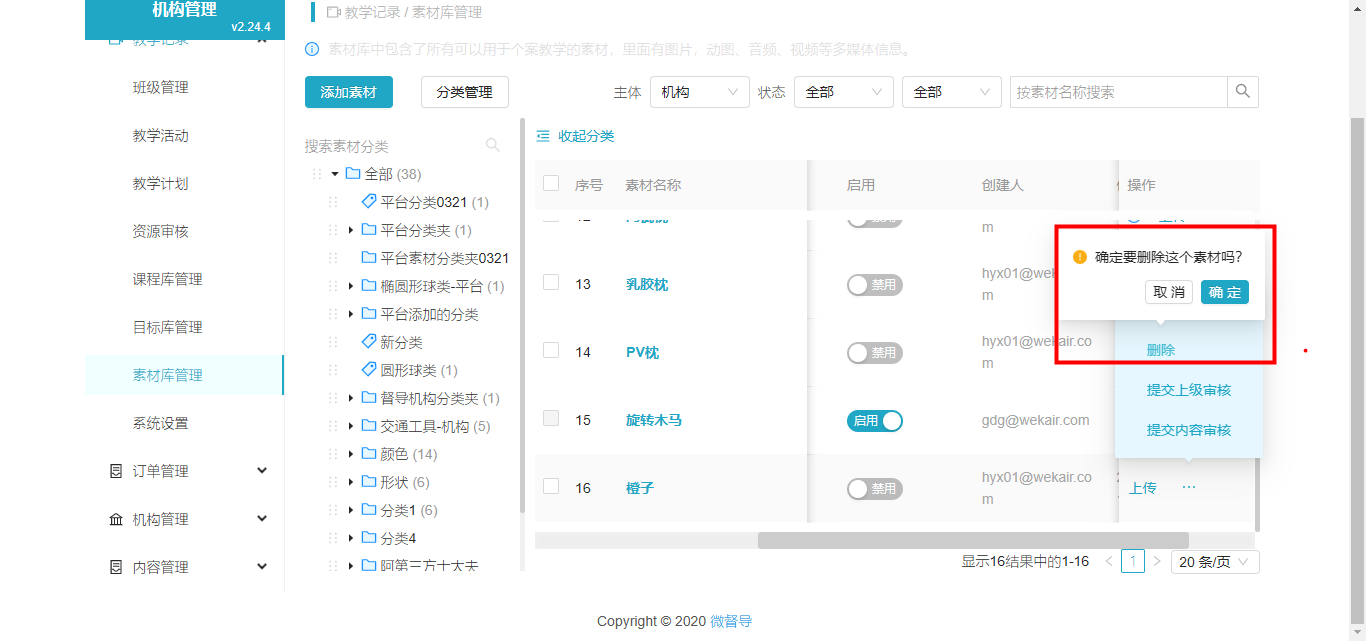Click the previous page arrow
Image resolution: width=1366 pixels, height=641 pixels.
(x=1108, y=562)
